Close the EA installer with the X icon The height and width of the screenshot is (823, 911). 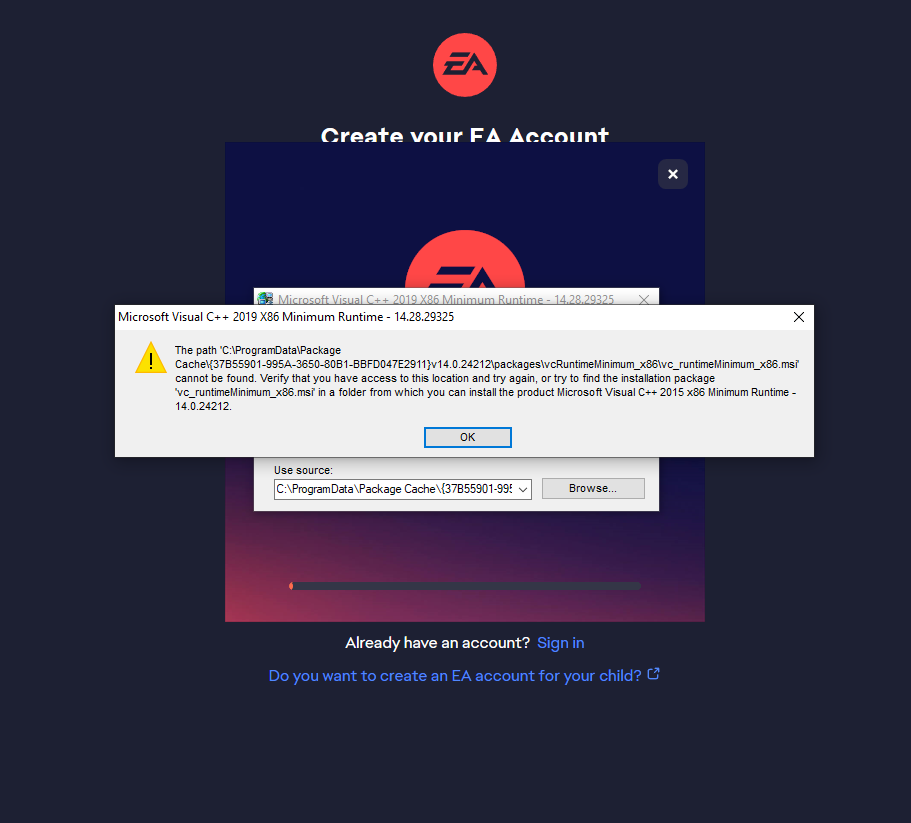[673, 174]
